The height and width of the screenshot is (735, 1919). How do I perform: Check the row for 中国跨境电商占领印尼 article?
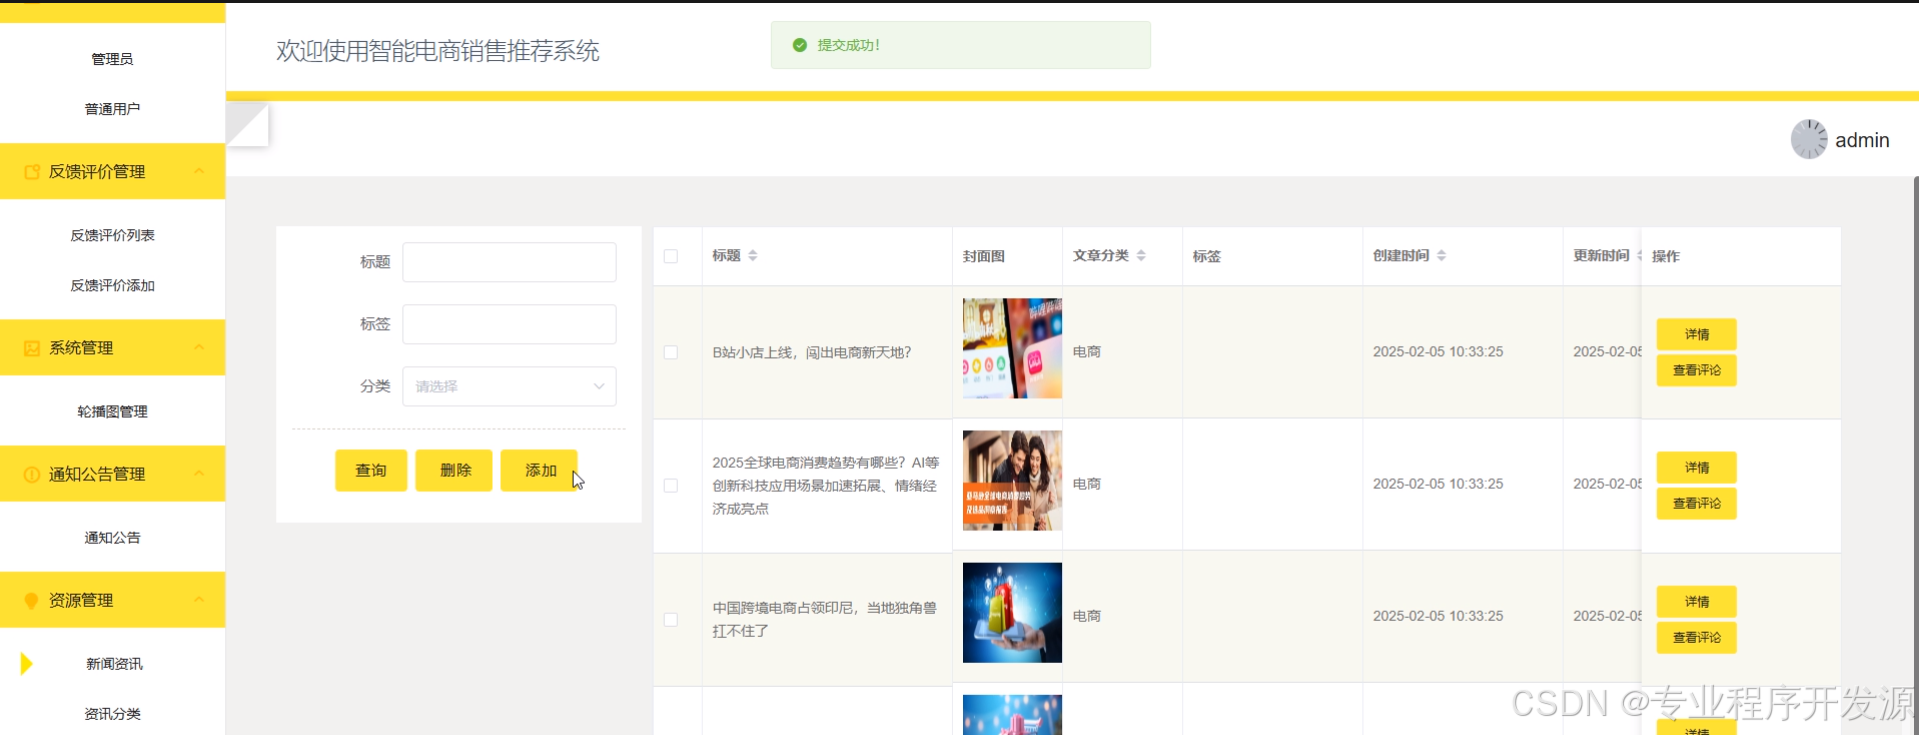[671, 620]
